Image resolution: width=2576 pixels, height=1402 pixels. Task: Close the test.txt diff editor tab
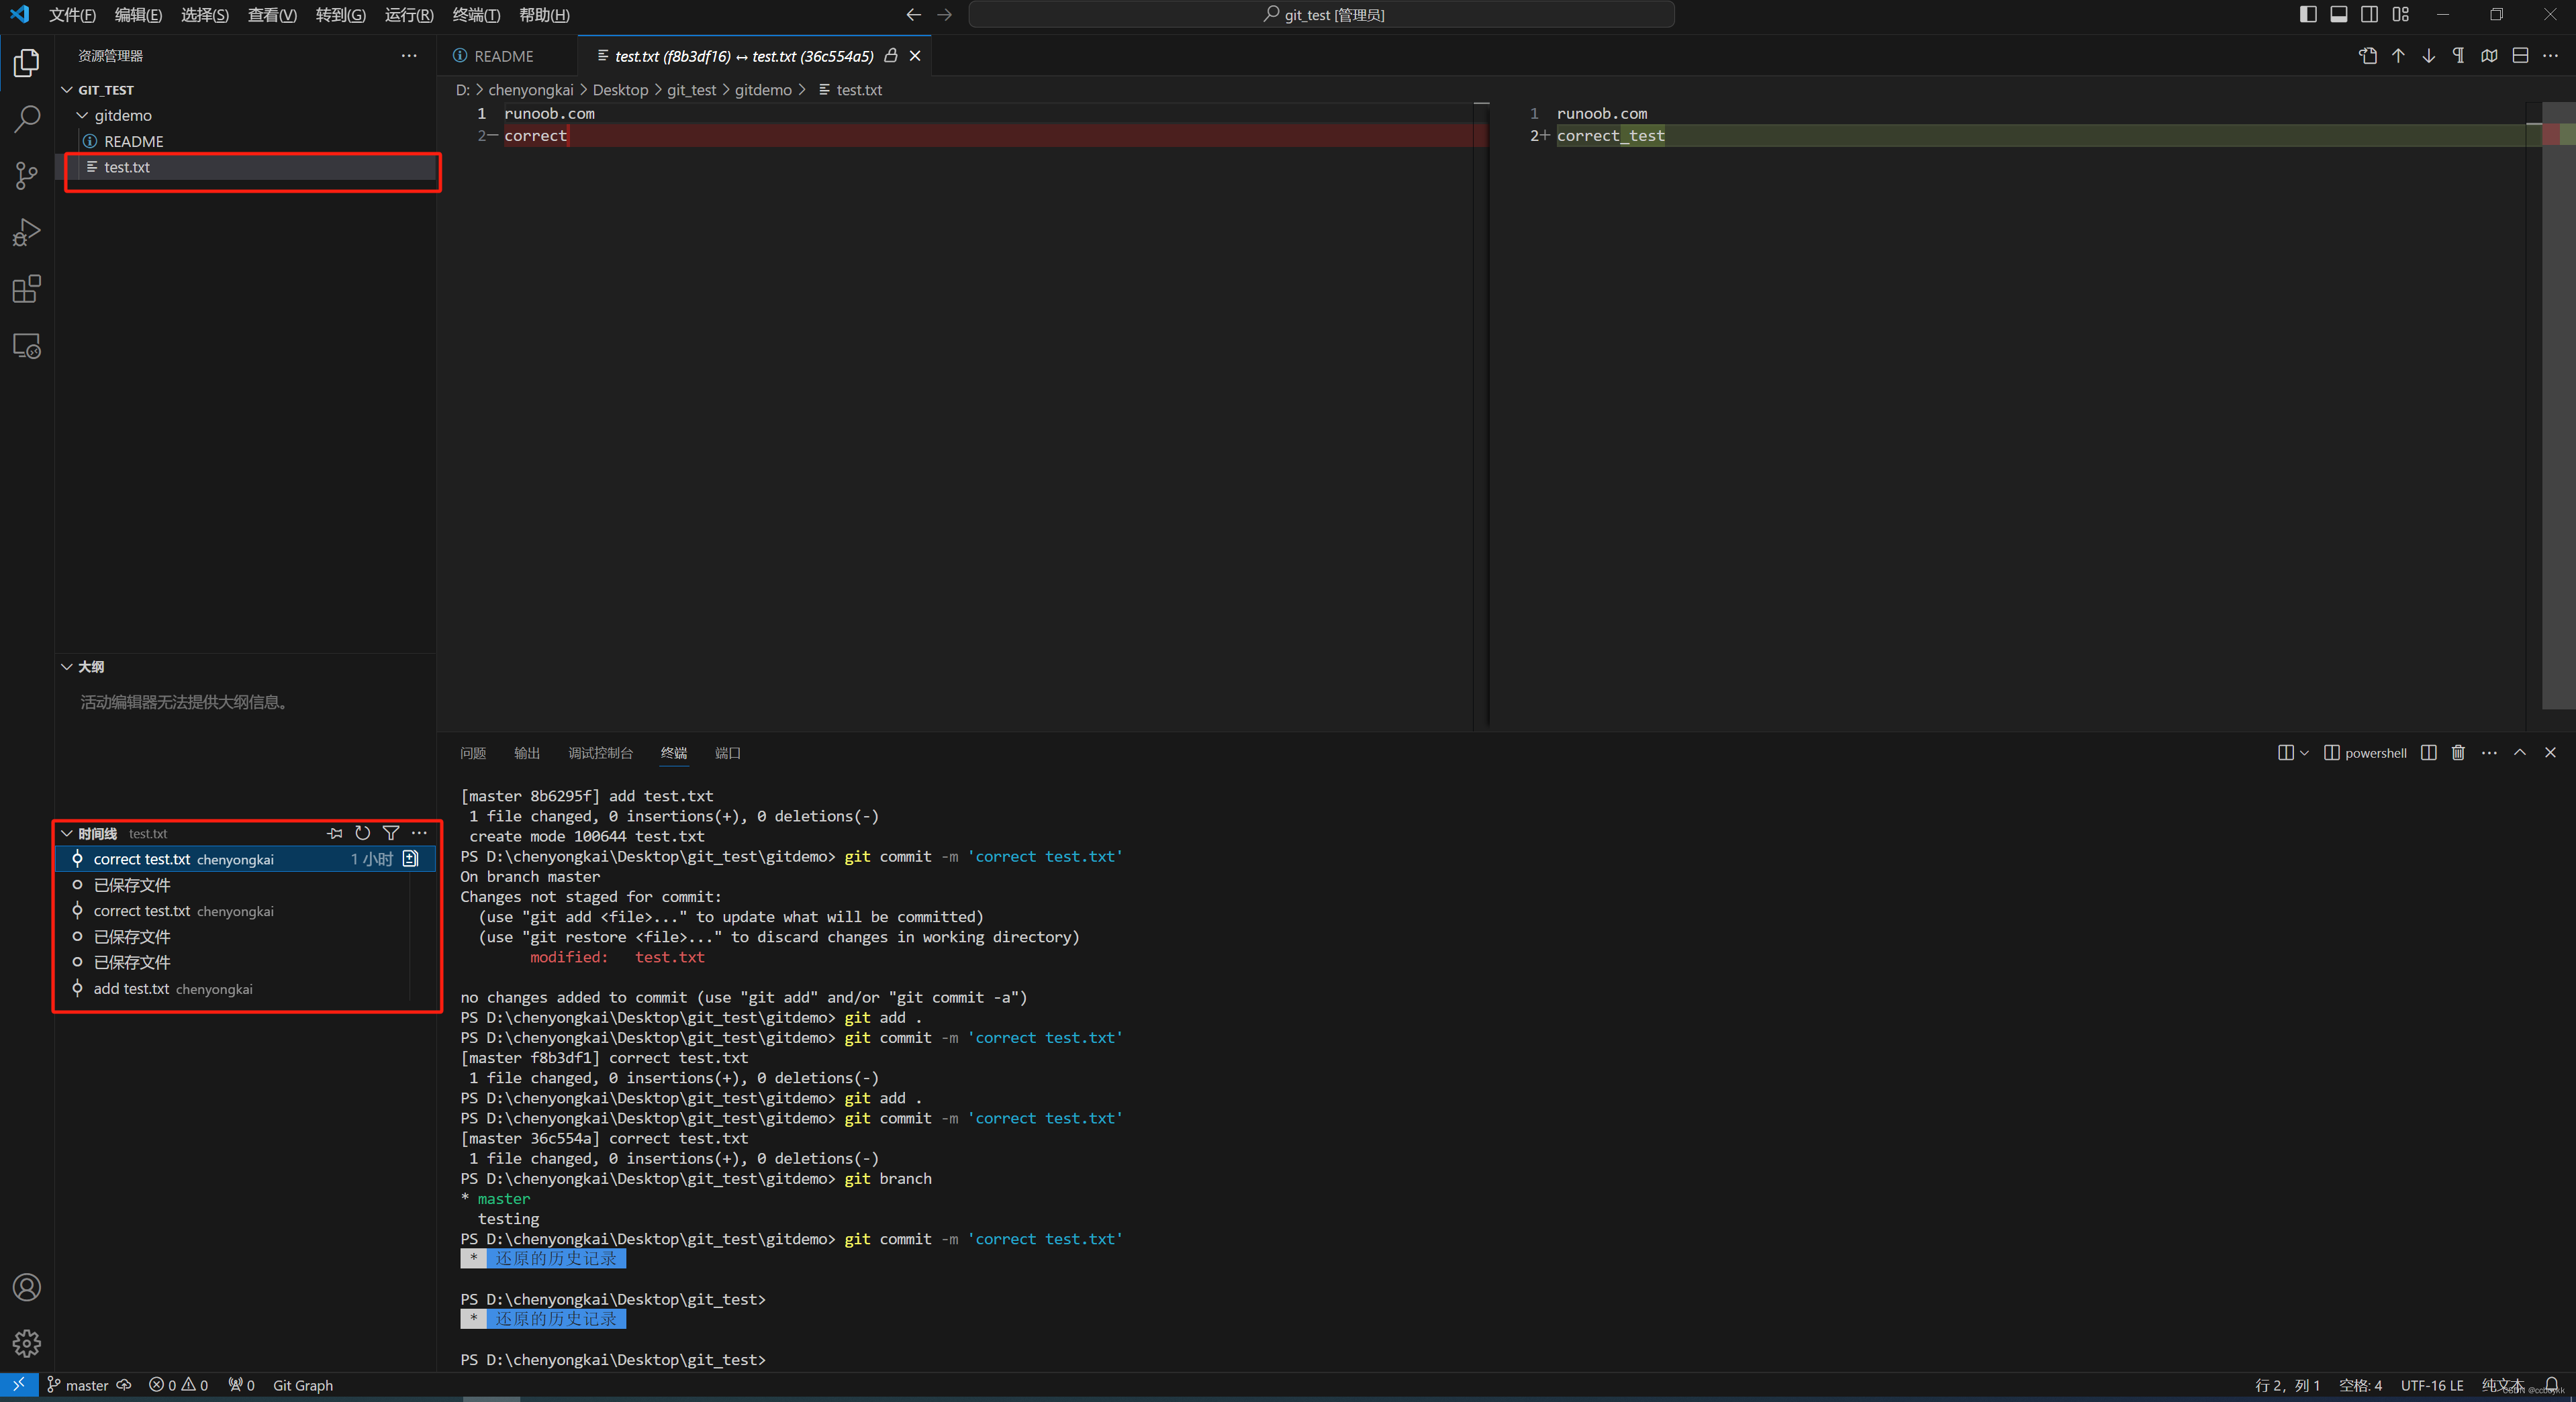pos(915,56)
